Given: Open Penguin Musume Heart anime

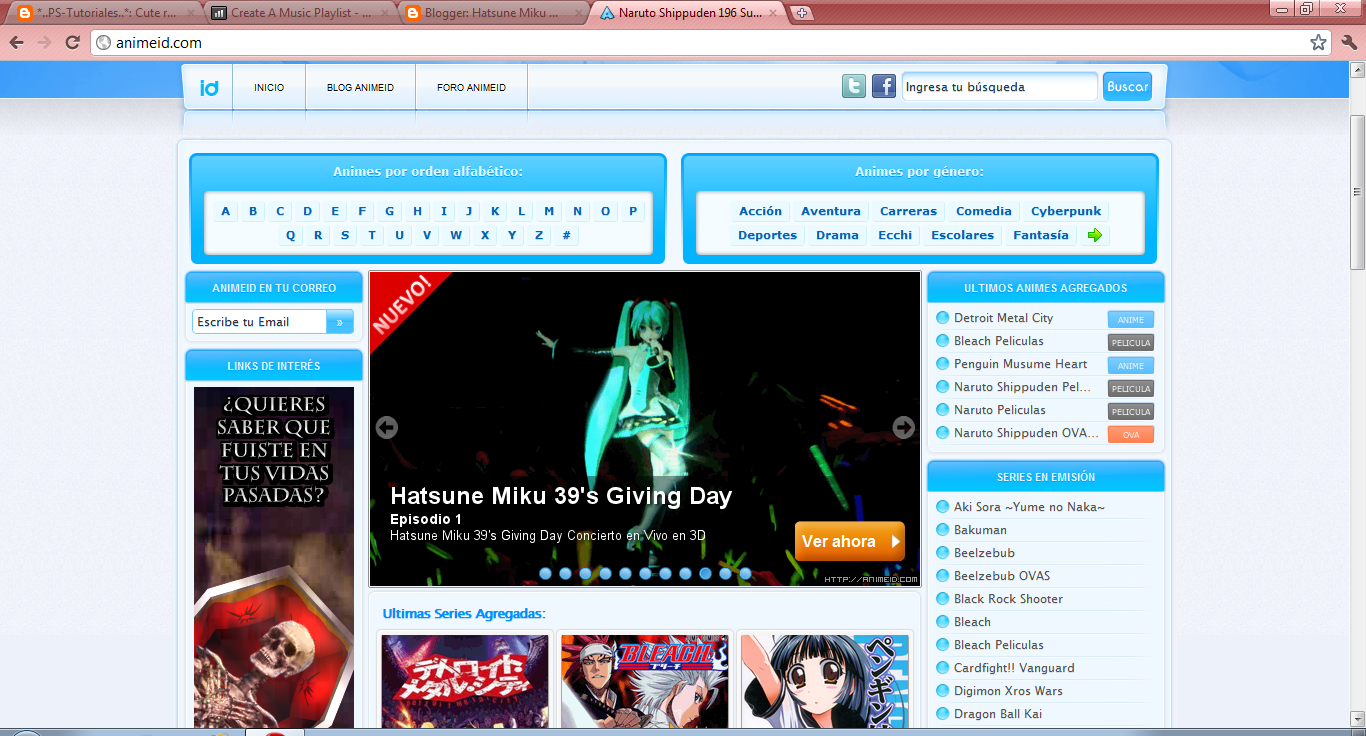Looking at the screenshot, I should pyautogui.click(x=1020, y=364).
